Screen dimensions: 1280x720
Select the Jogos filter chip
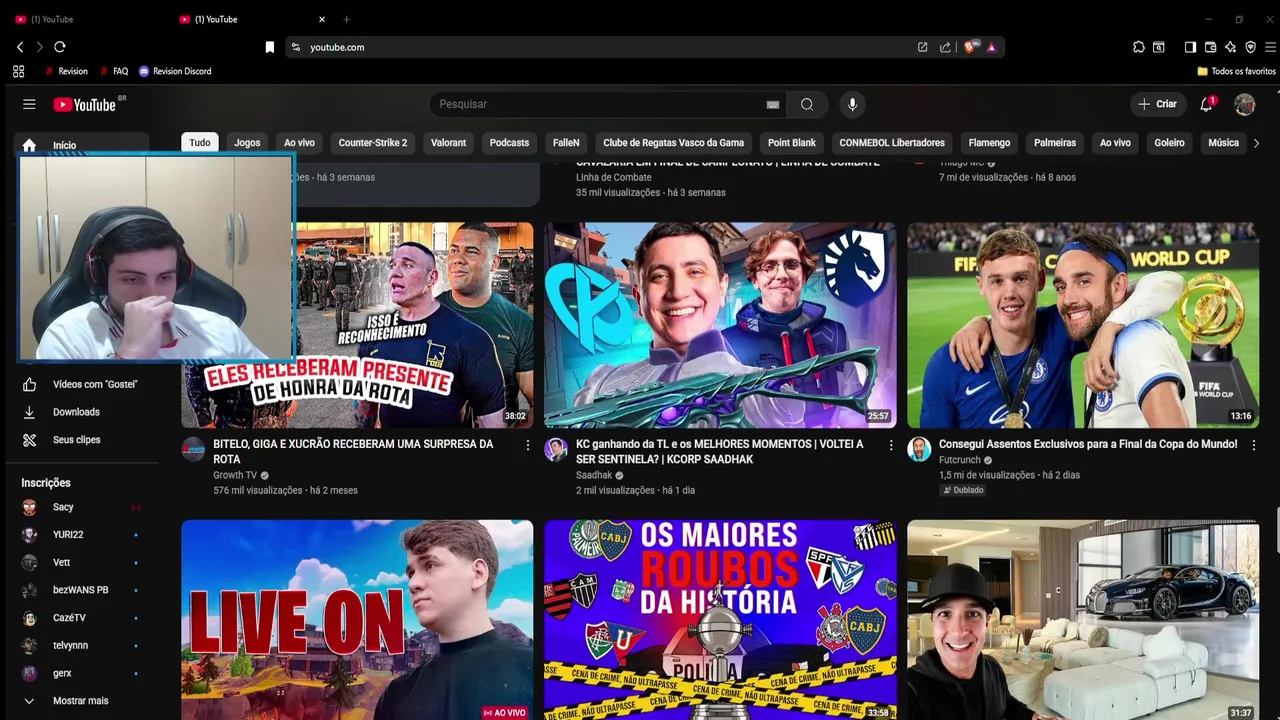(x=247, y=143)
